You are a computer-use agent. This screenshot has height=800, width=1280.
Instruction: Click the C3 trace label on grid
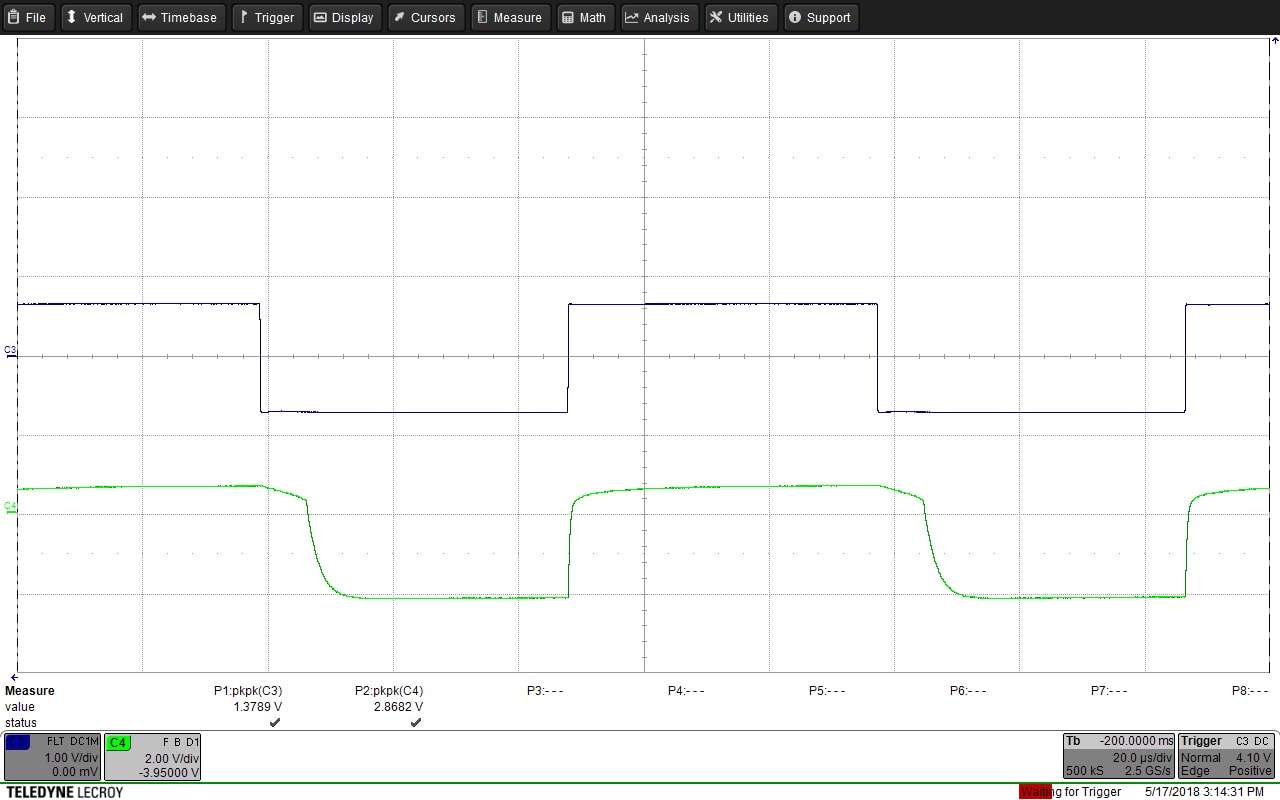(x=10, y=351)
